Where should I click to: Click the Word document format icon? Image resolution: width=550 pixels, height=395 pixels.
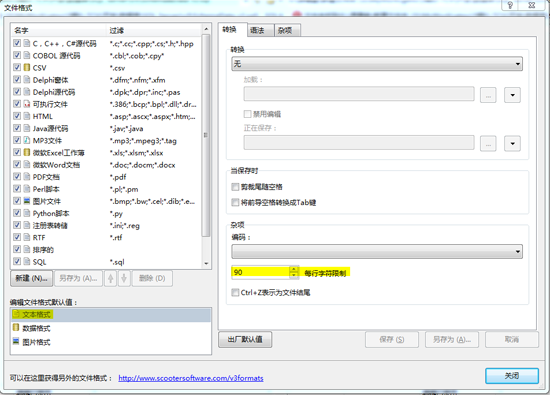tap(27, 165)
